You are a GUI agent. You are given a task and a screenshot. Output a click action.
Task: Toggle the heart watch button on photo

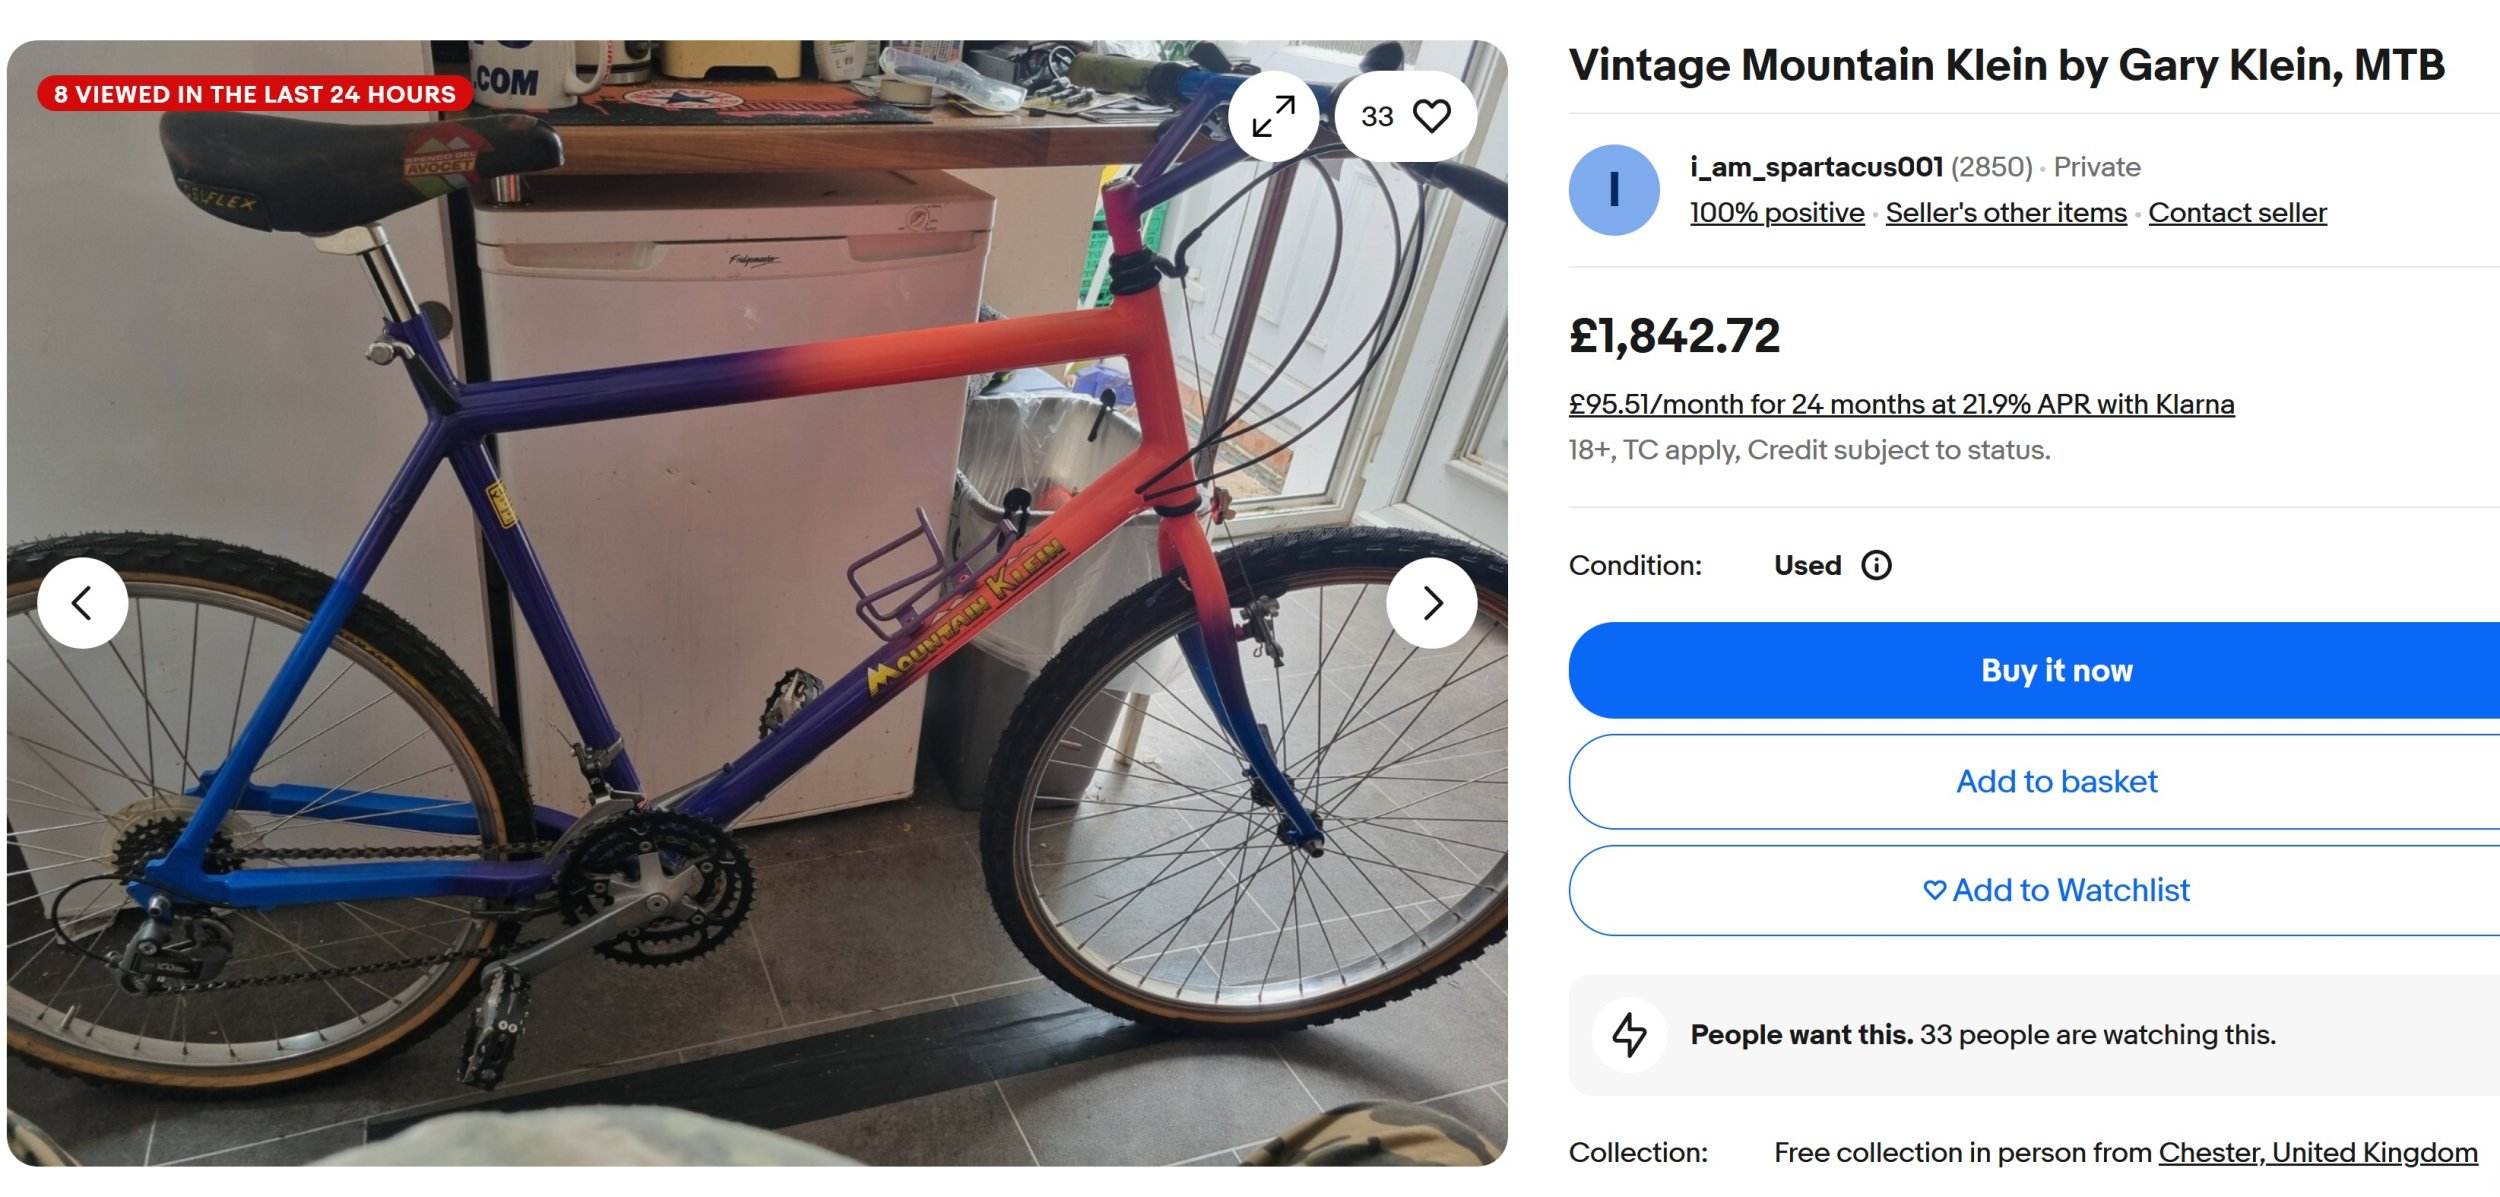click(1405, 117)
